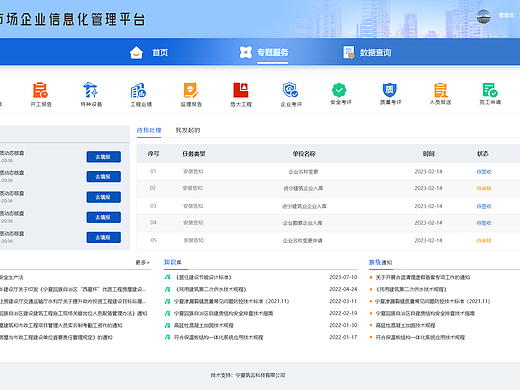Viewport: 520px width, 390px height.
Task: Open knowledge item dated 2022-03-11
Action: [x=232, y=301]
